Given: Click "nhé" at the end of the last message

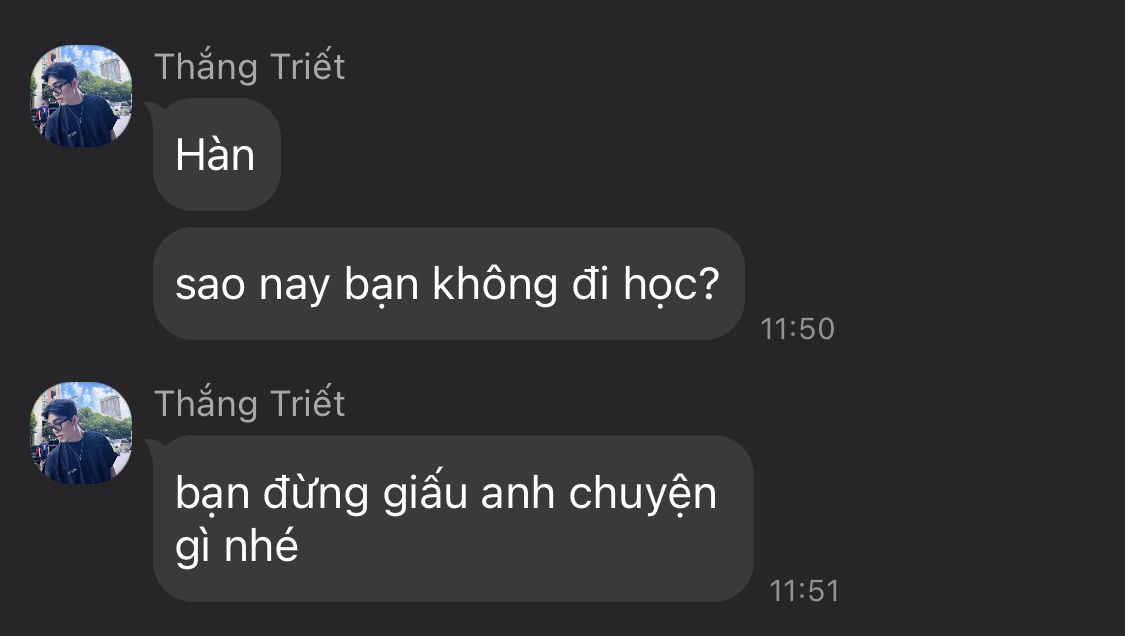Looking at the screenshot, I should (x=261, y=545).
